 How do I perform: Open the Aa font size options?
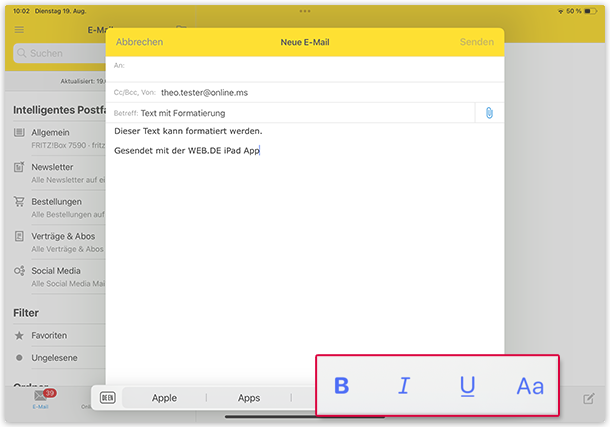pyautogui.click(x=530, y=386)
